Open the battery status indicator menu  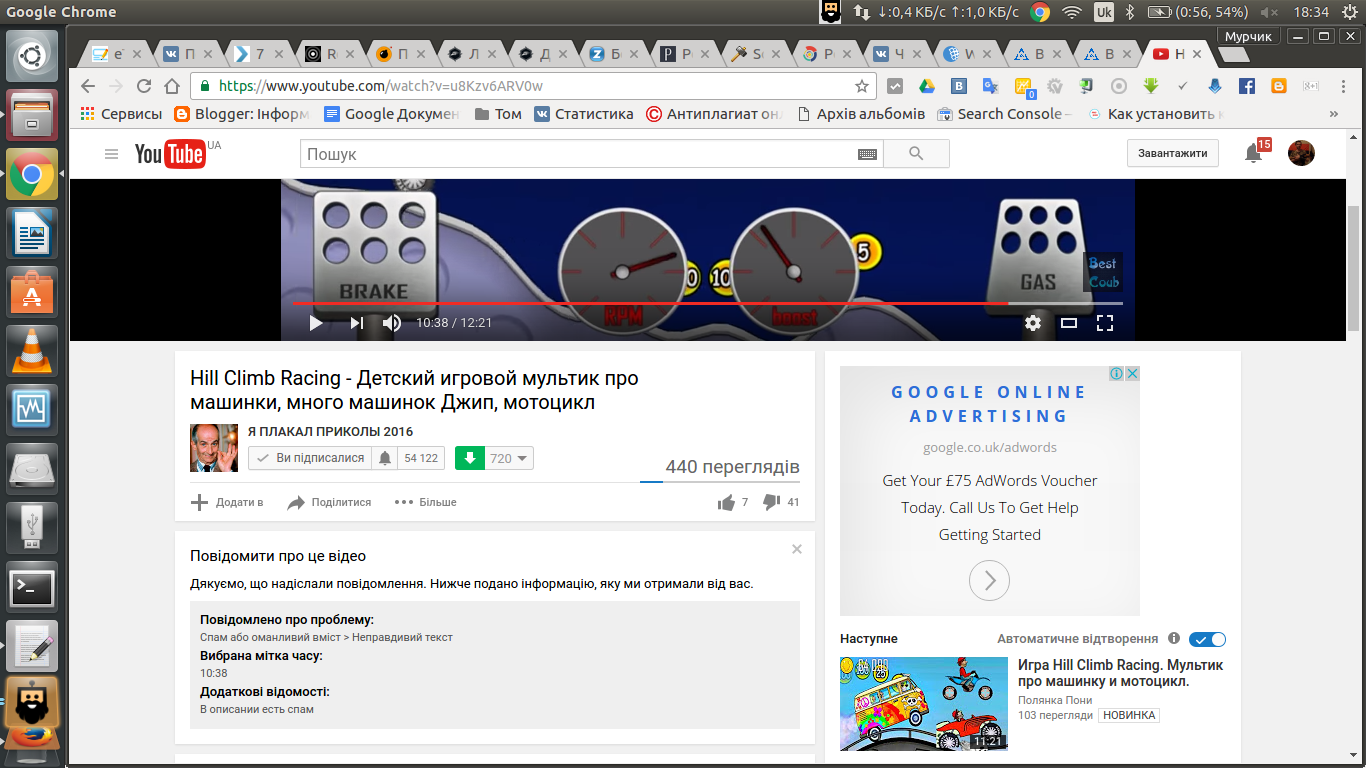pos(1198,12)
